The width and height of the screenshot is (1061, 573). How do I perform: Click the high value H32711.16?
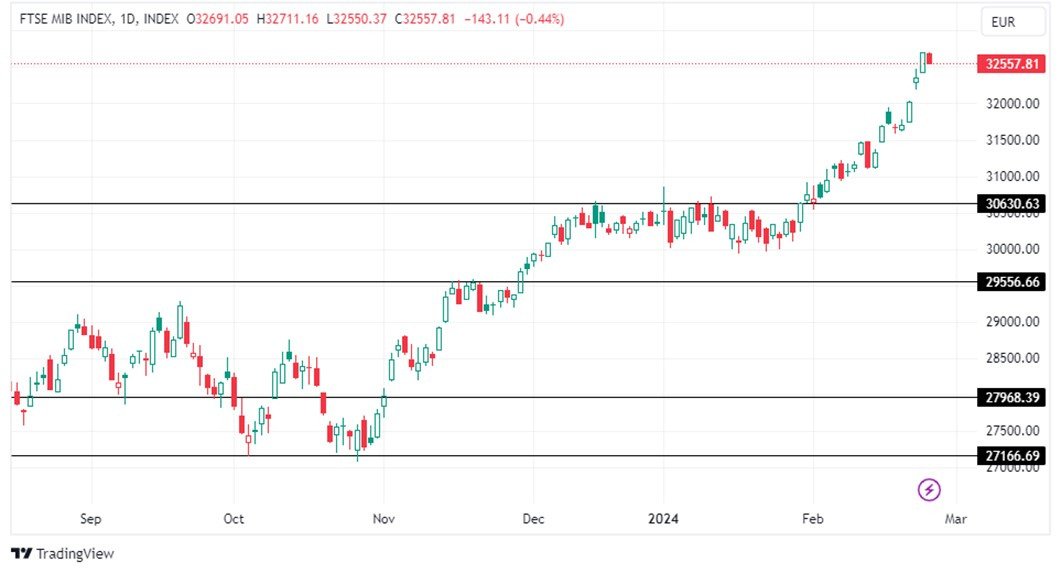[x=288, y=19]
